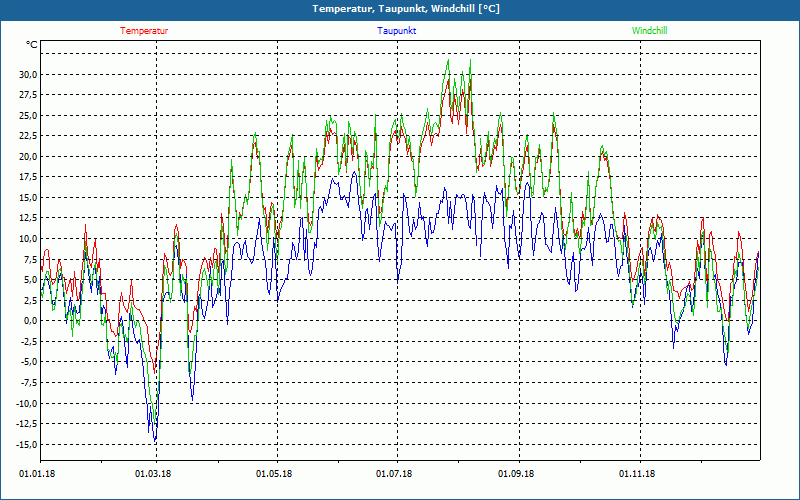Click the 0,0 y-axis value
800x500 pixels.
pos(31,321)
